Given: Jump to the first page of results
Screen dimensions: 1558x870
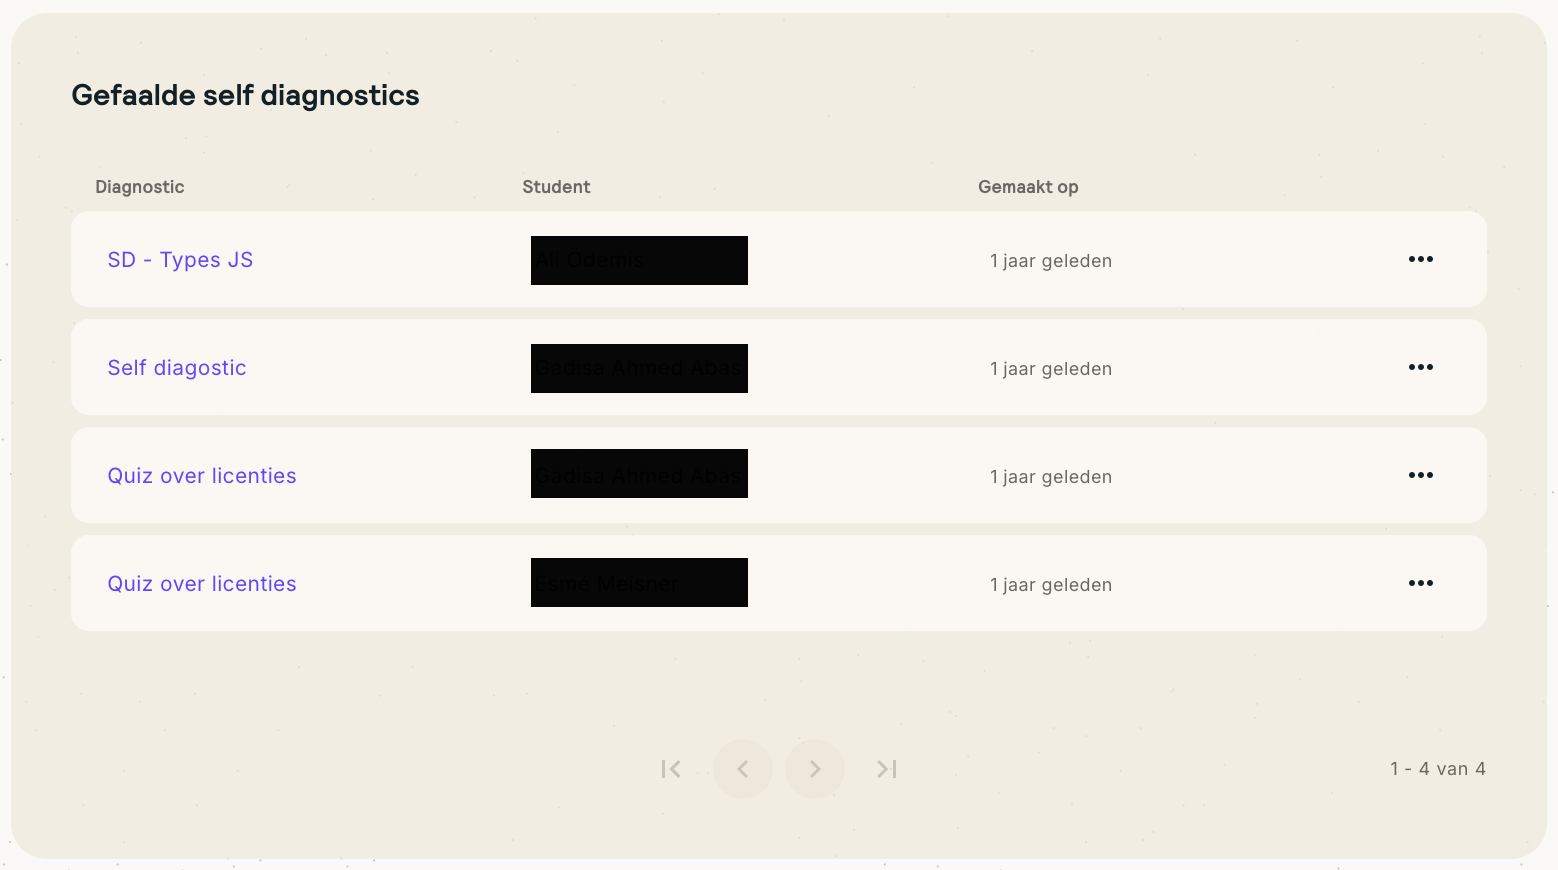Looking at the screenshot, I should click(x=671, y=769).
